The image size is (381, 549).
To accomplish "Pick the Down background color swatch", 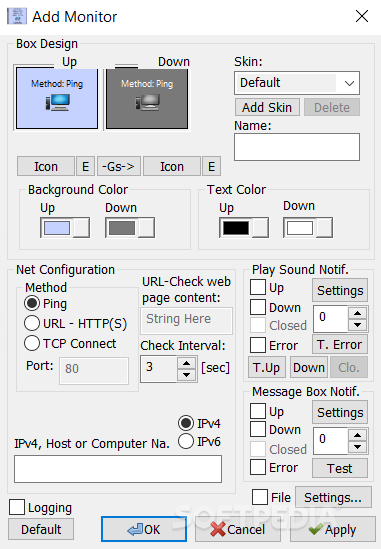I will 130,228.
